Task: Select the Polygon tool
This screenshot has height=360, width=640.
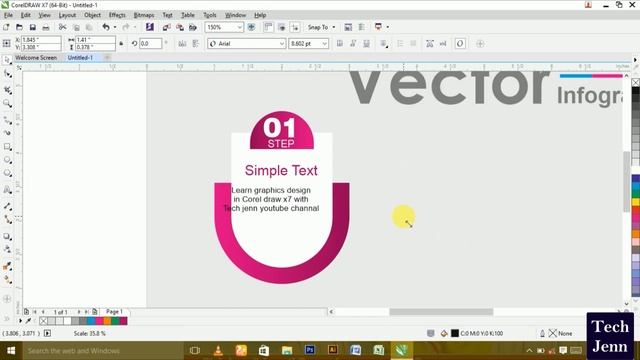Action: pyautogui.click(x=7, y=173)
